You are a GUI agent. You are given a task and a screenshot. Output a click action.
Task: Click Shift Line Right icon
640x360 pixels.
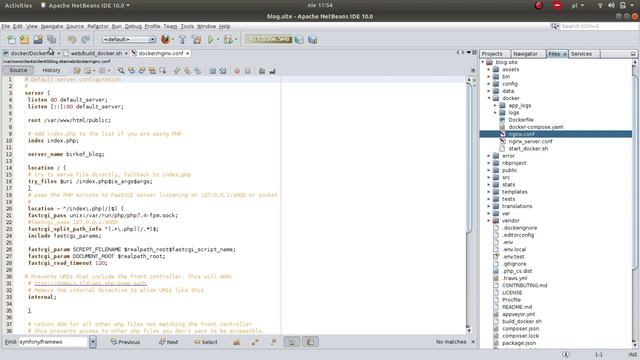[222, 71]
